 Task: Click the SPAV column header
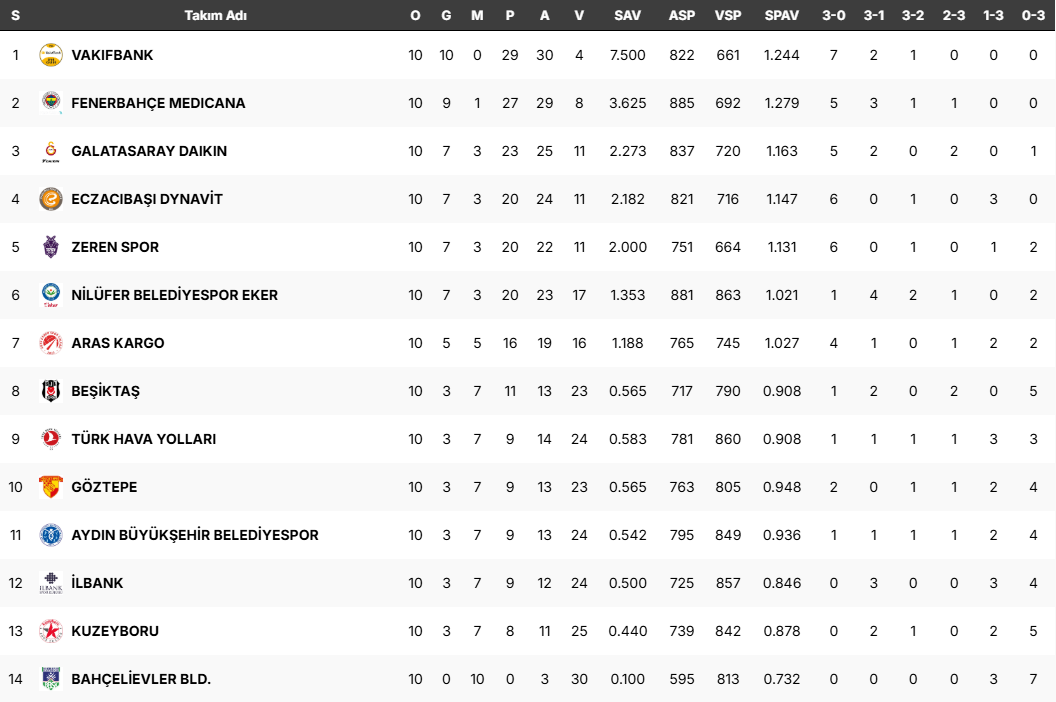point(781,16)
